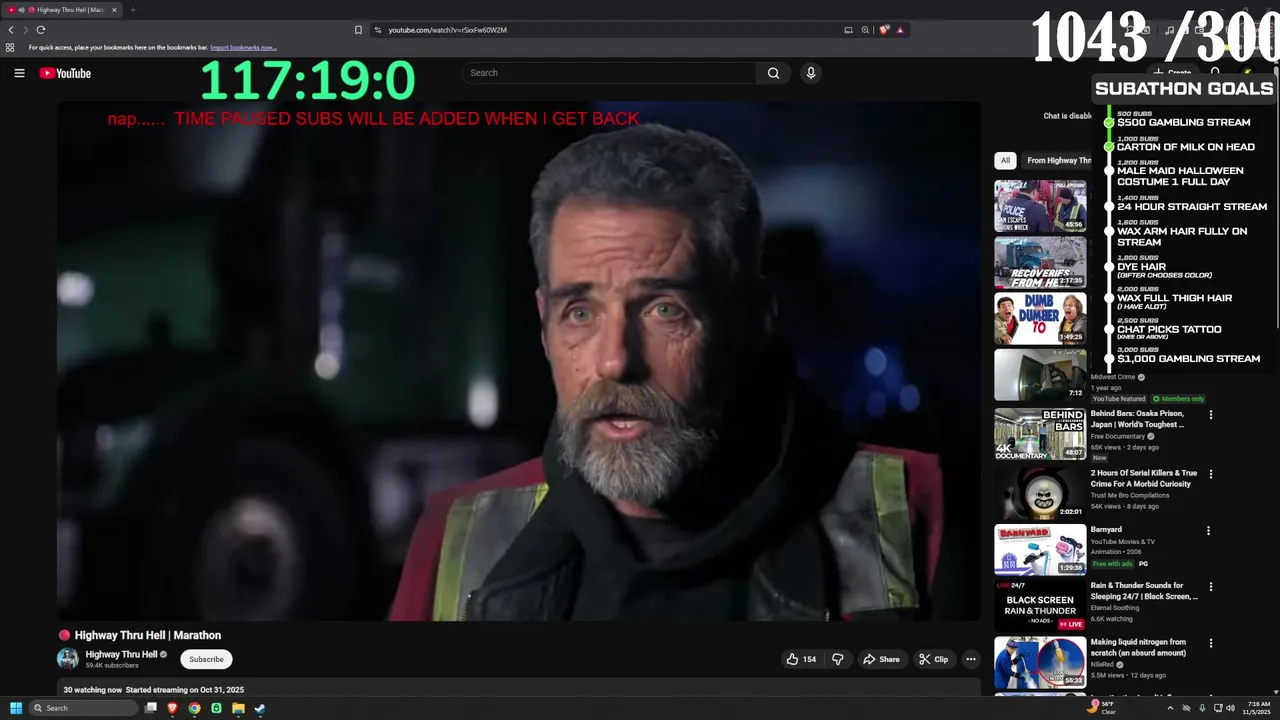Open Police escapes thumbnail with 45:56 duration
Screen dimensions: 1280x720
[x=1040, y=206]
